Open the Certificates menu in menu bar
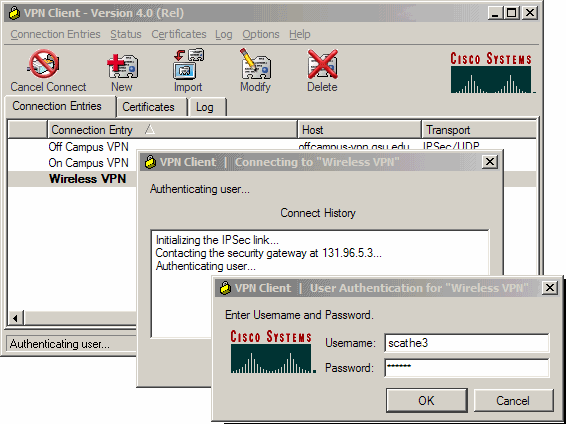Screen dimensions: 566x424 pos(179,34)
